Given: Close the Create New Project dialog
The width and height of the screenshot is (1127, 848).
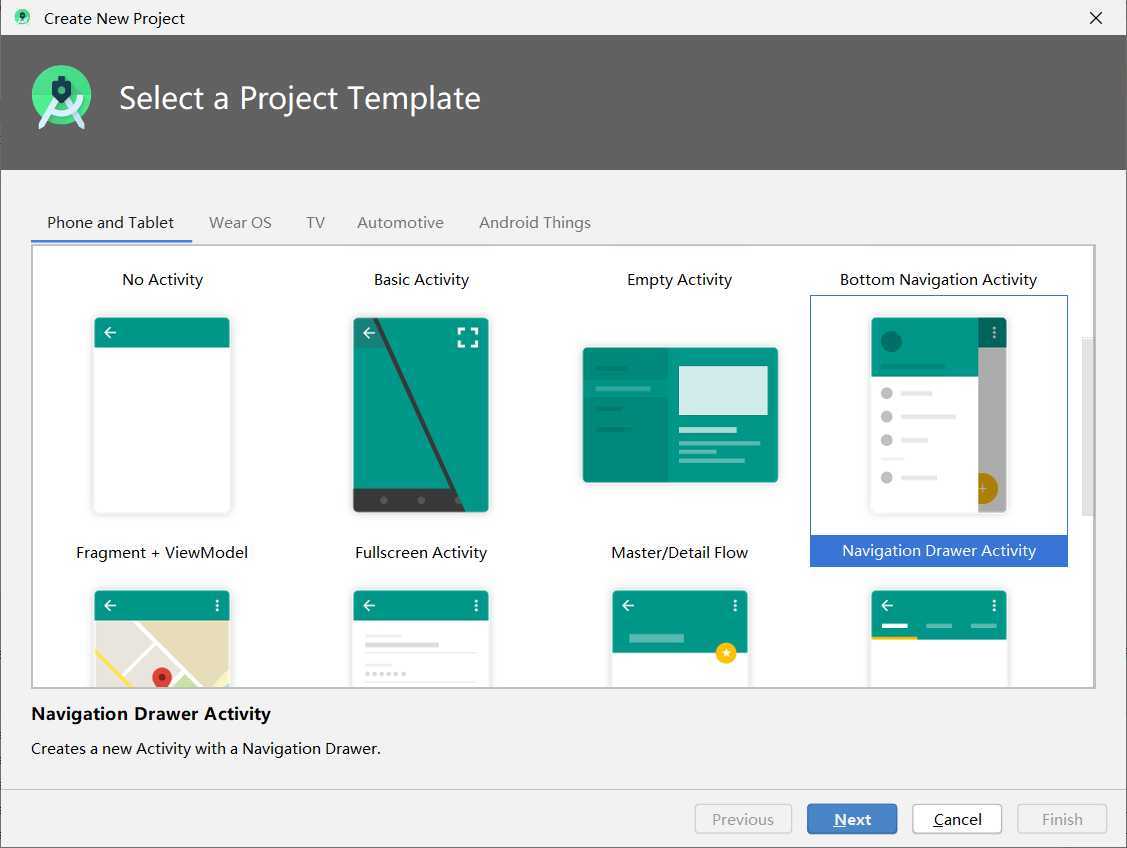Looking at the screenshot, I should (1095, 18).
